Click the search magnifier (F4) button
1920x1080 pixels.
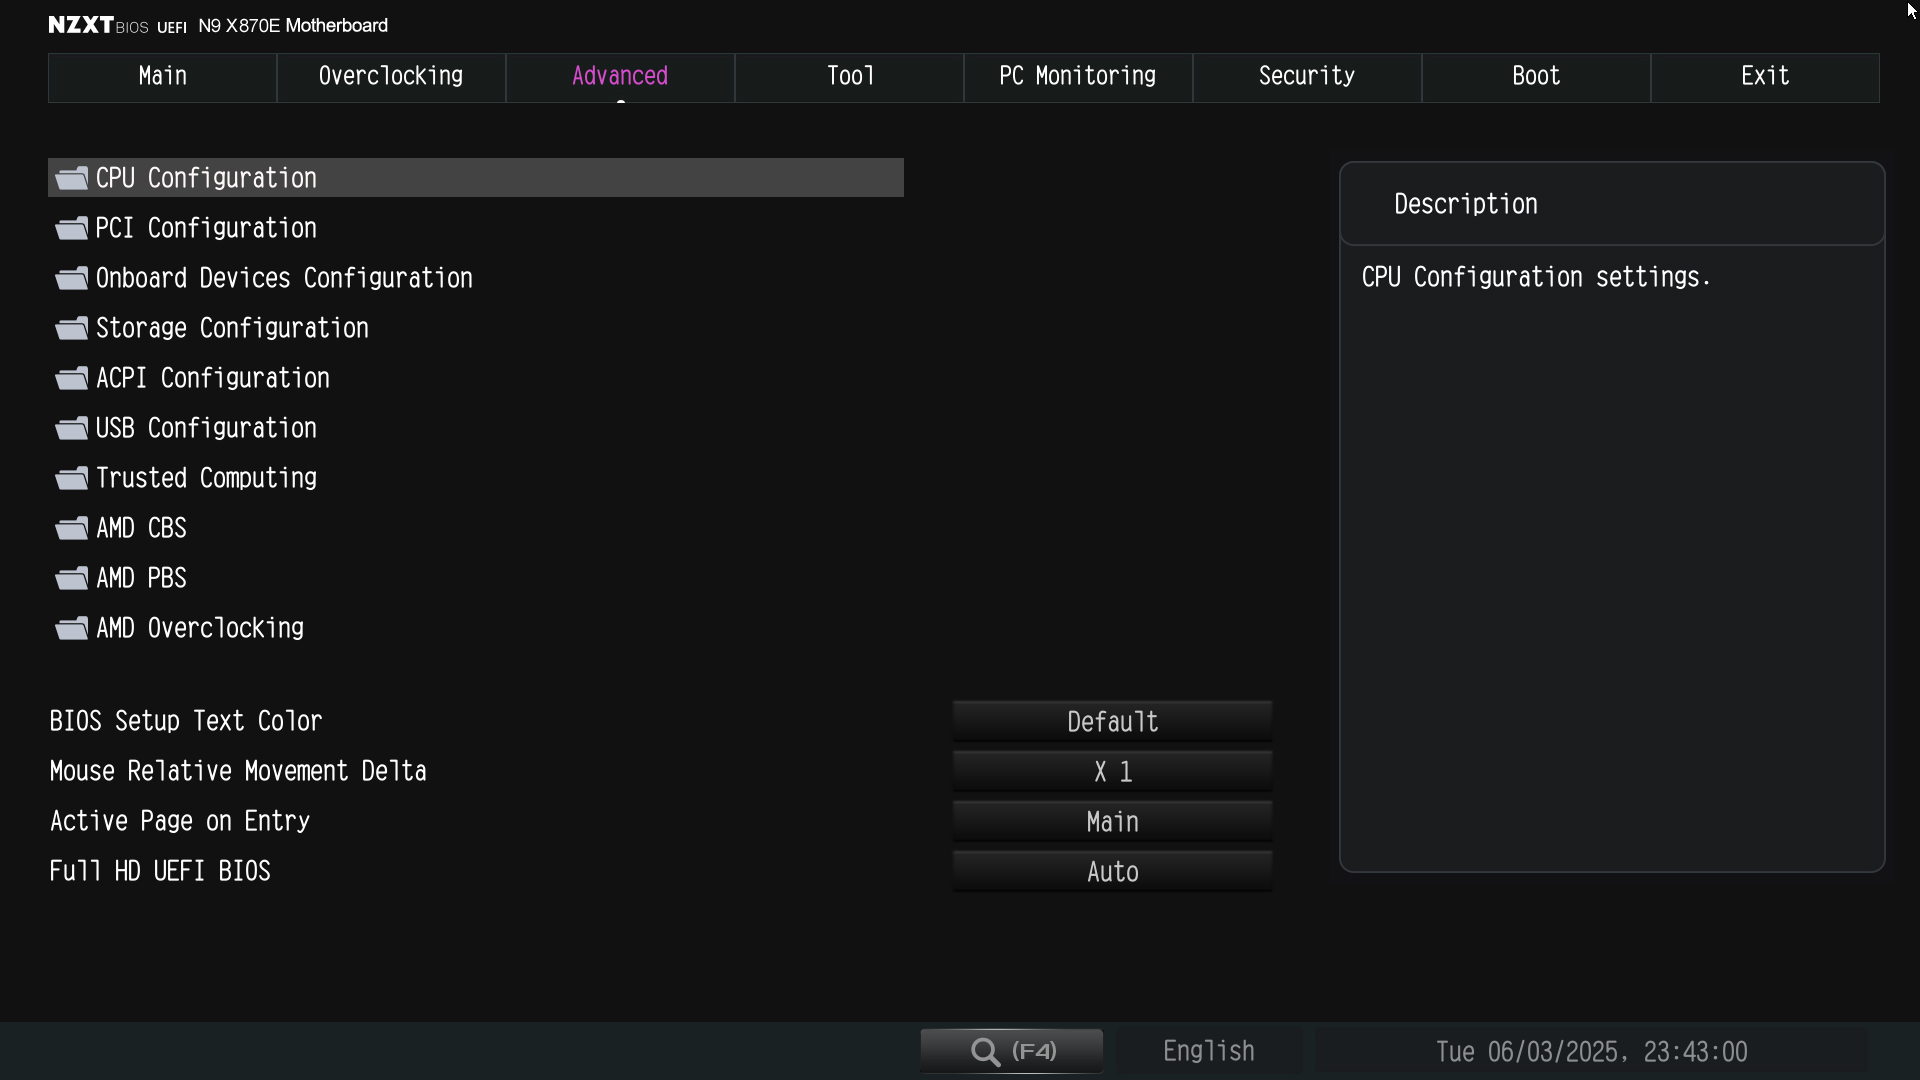[1011, 1051]
